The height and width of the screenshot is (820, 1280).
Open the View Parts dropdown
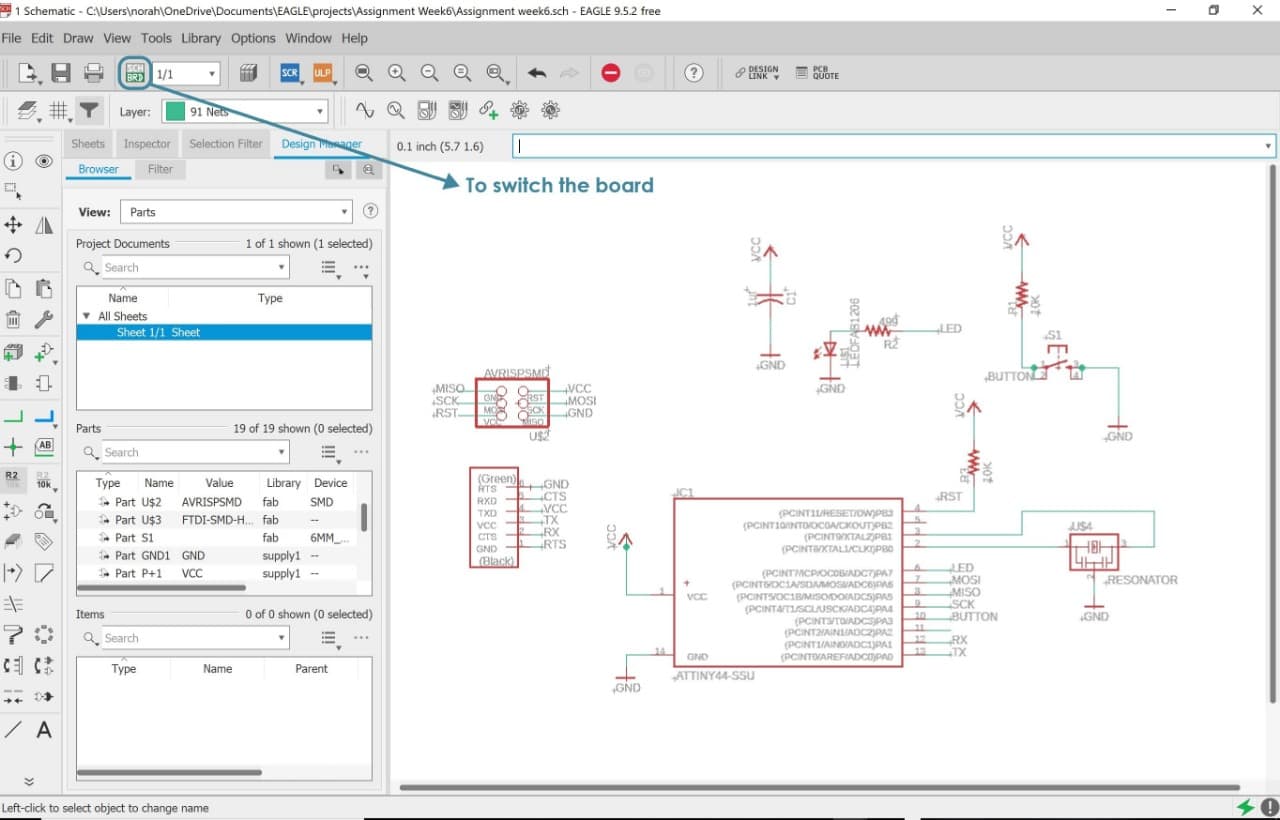344,212
